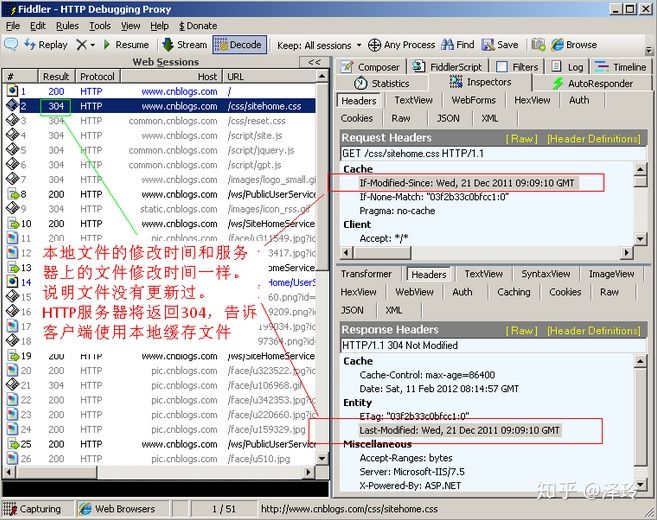Open the AutoResponder tab

click(x=592, y=83)
